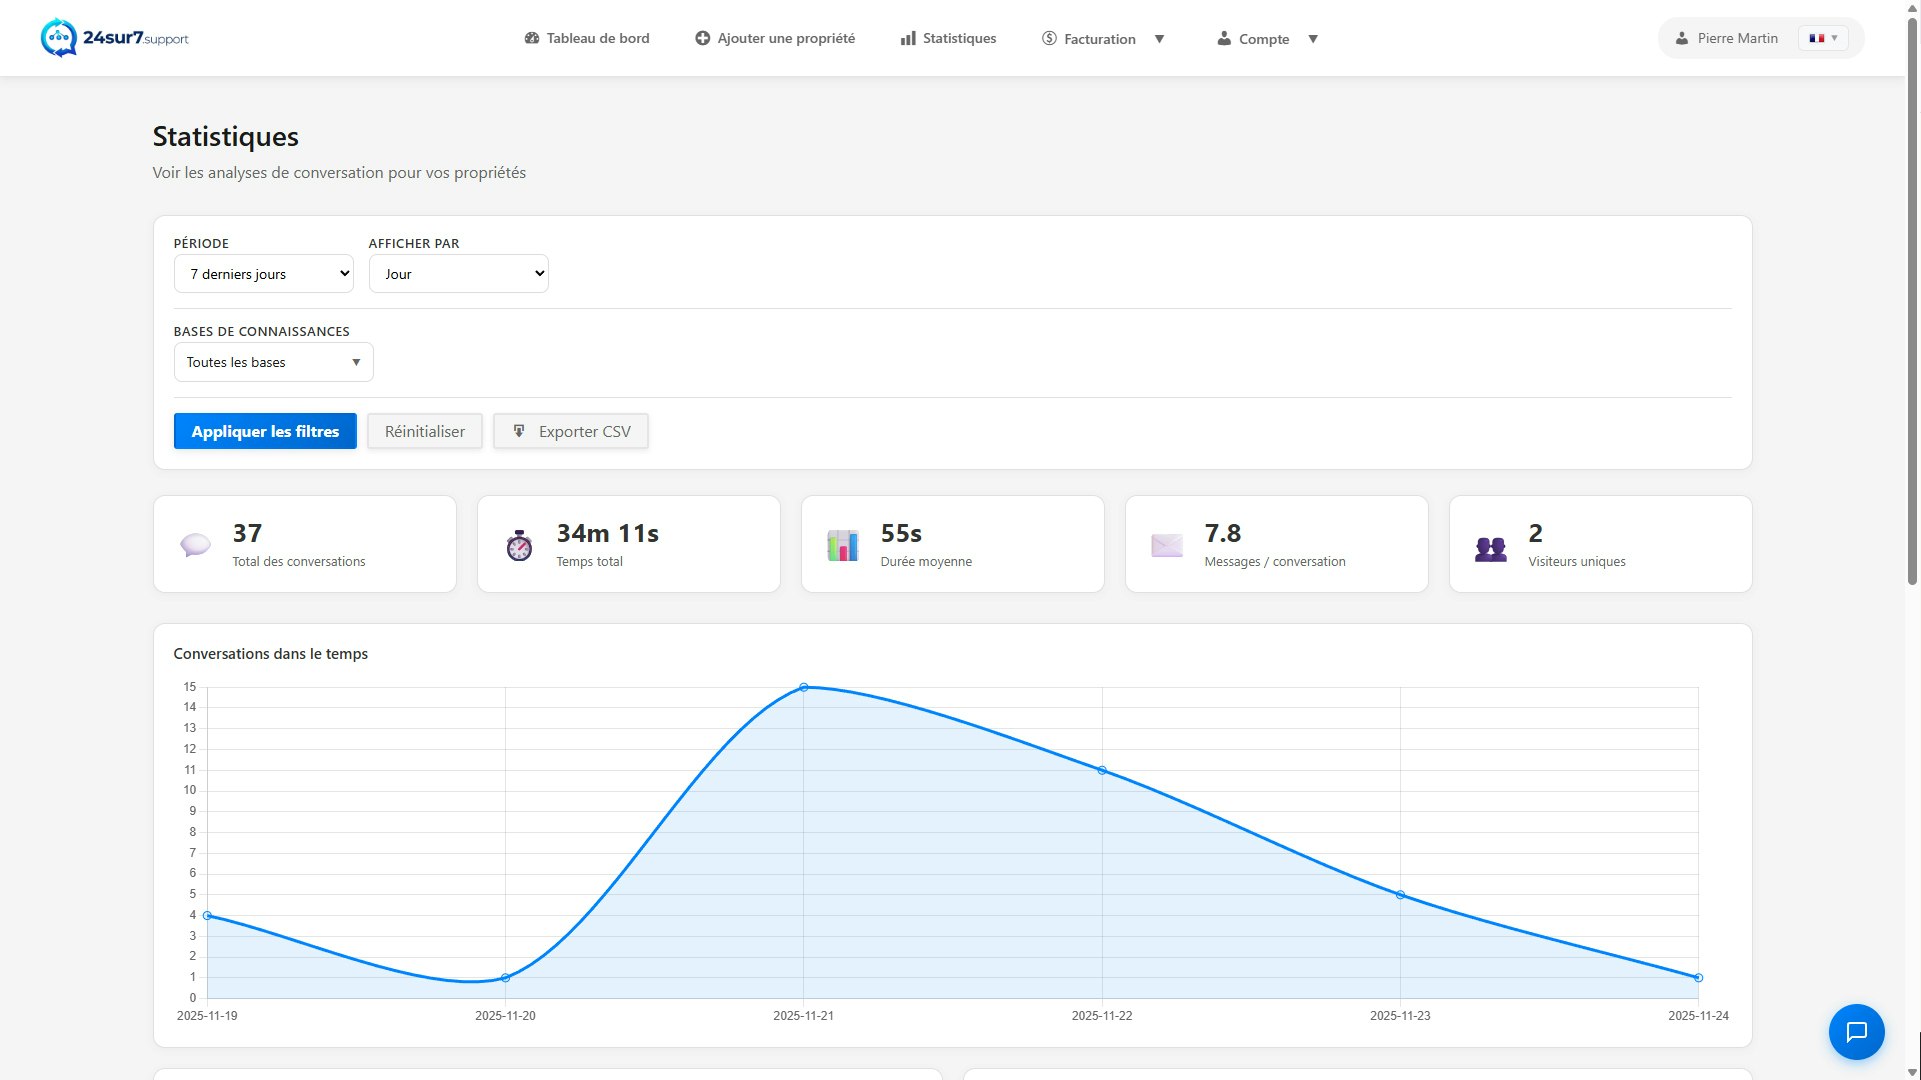1921x1080 pixels.
Task: Click the 2025-11-21 peak data point
Action: click(803, 687)
